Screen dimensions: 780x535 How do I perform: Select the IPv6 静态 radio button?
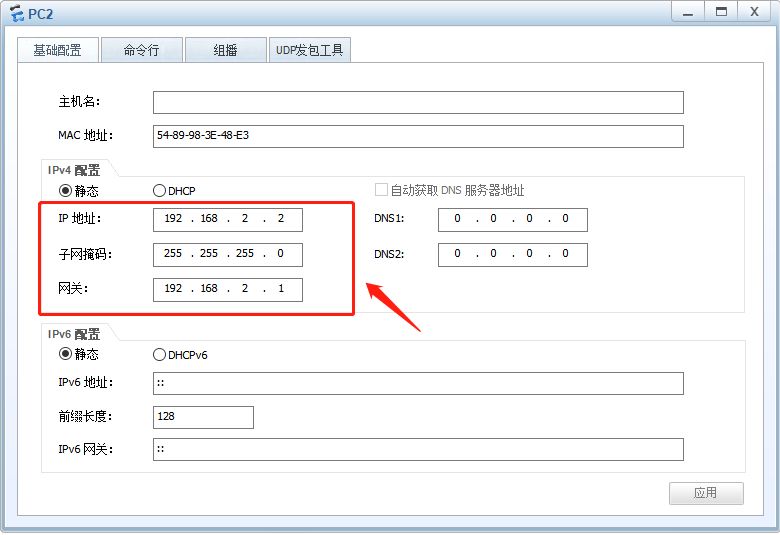(66, 354)
